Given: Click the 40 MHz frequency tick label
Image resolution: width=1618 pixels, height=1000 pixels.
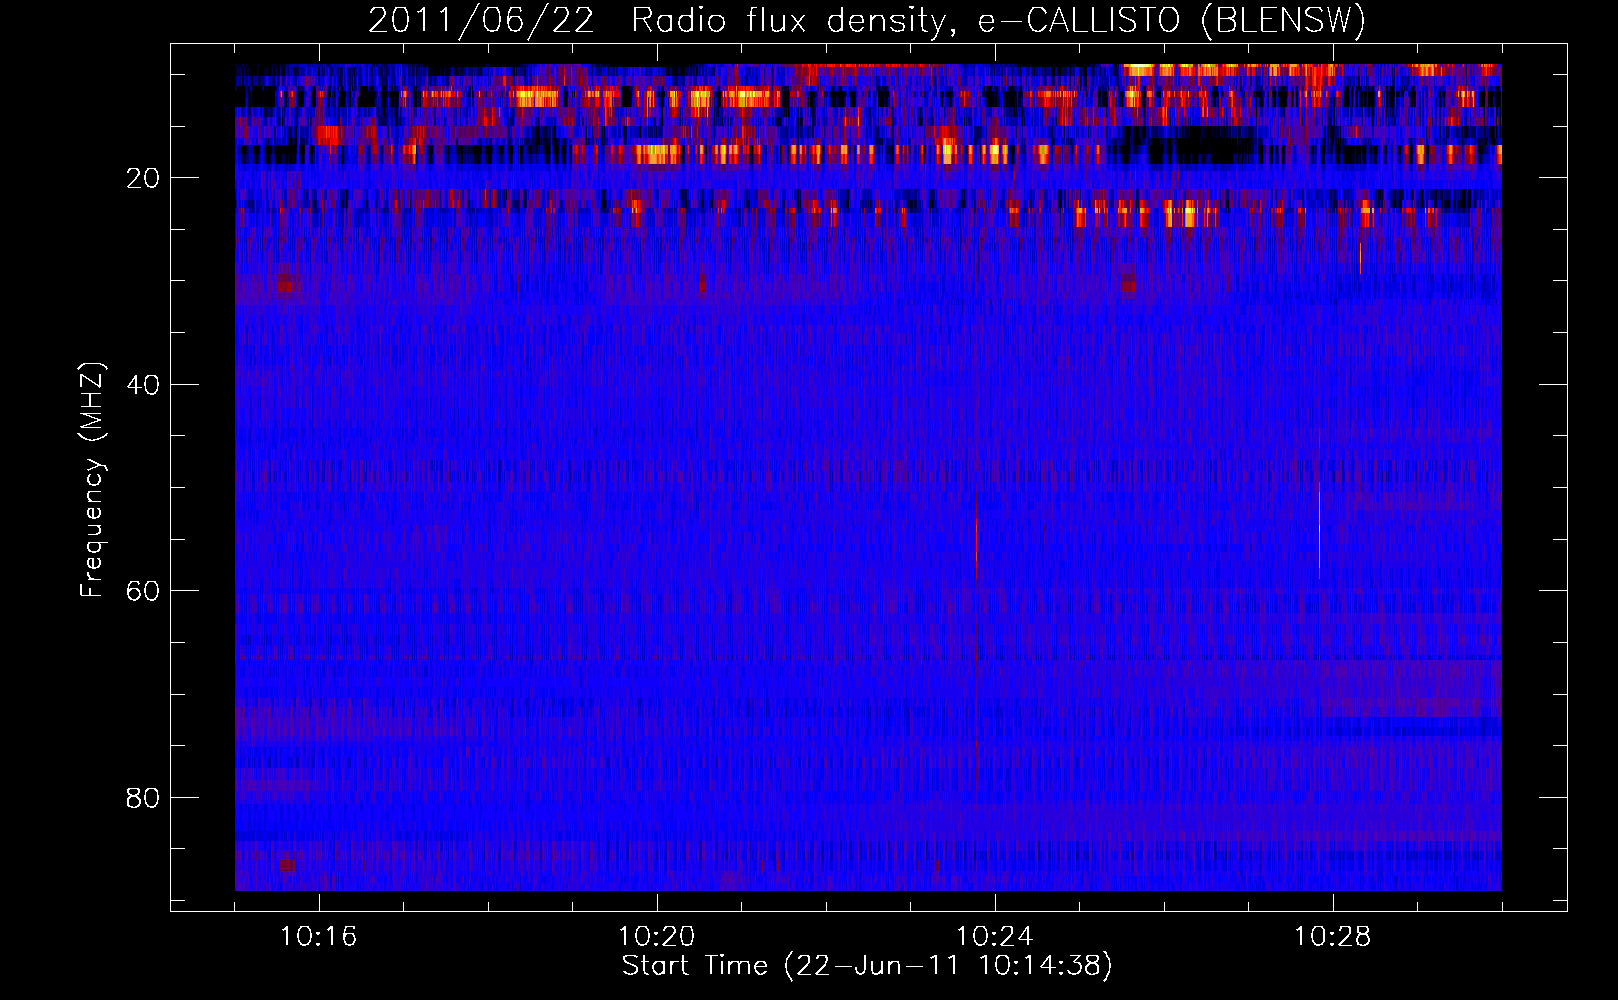Looking at the screenshot, I should tap(144, 385).
